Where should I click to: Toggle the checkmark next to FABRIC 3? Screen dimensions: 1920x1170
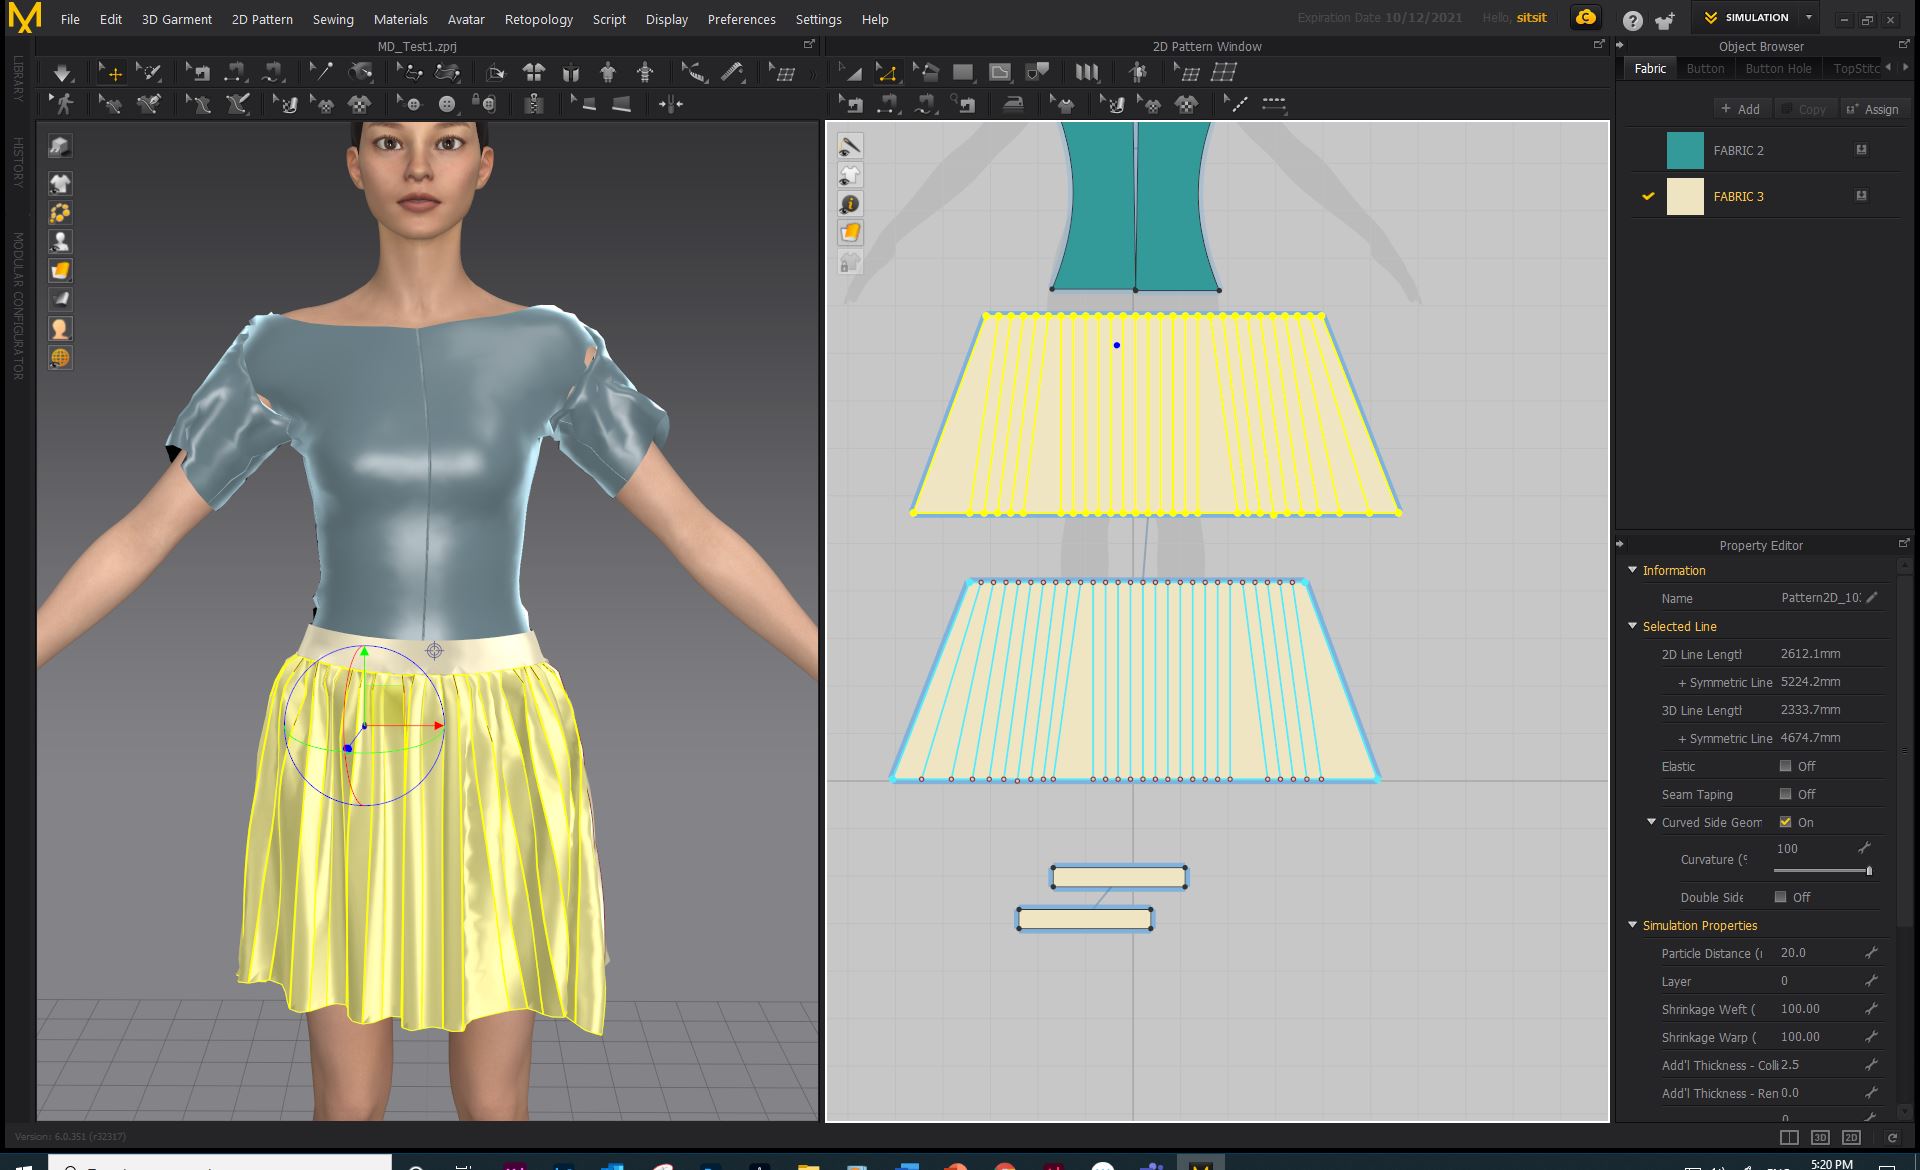[1649, 196]
